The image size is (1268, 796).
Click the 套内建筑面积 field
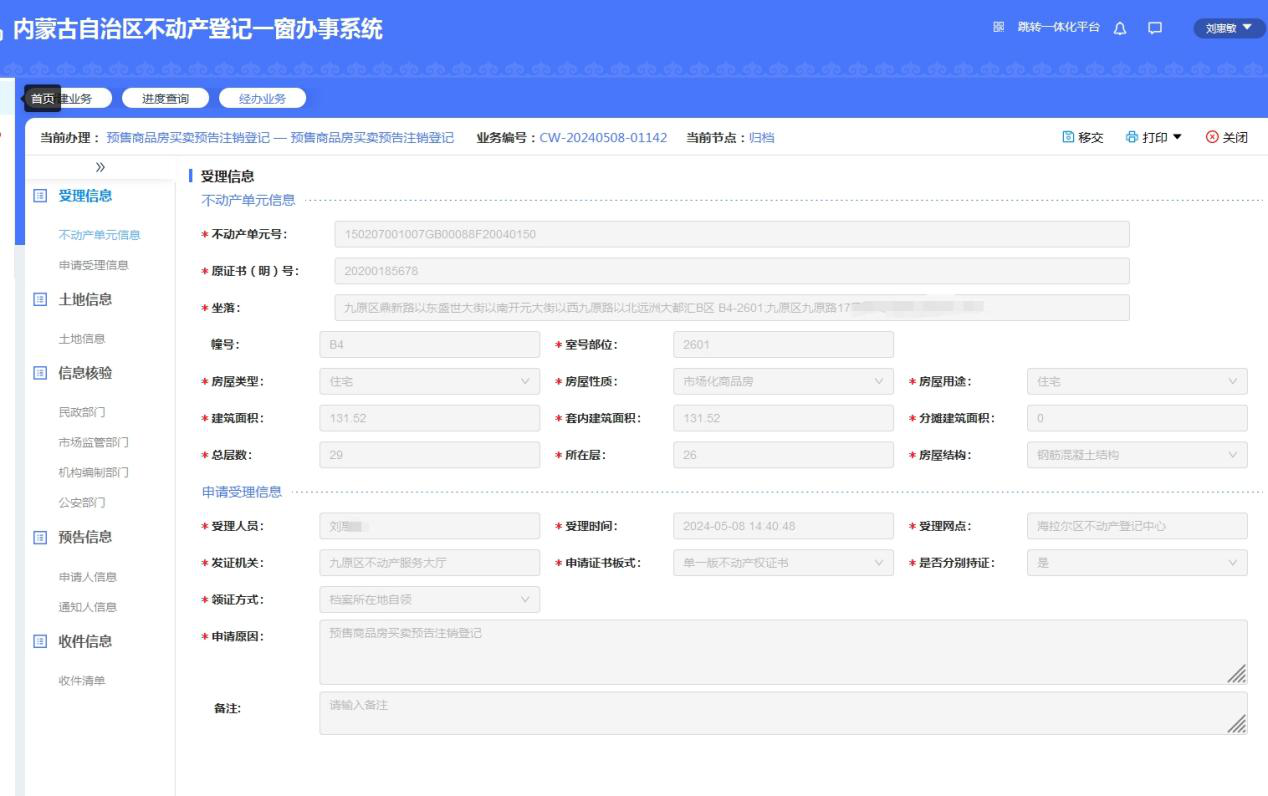(784, 418)
